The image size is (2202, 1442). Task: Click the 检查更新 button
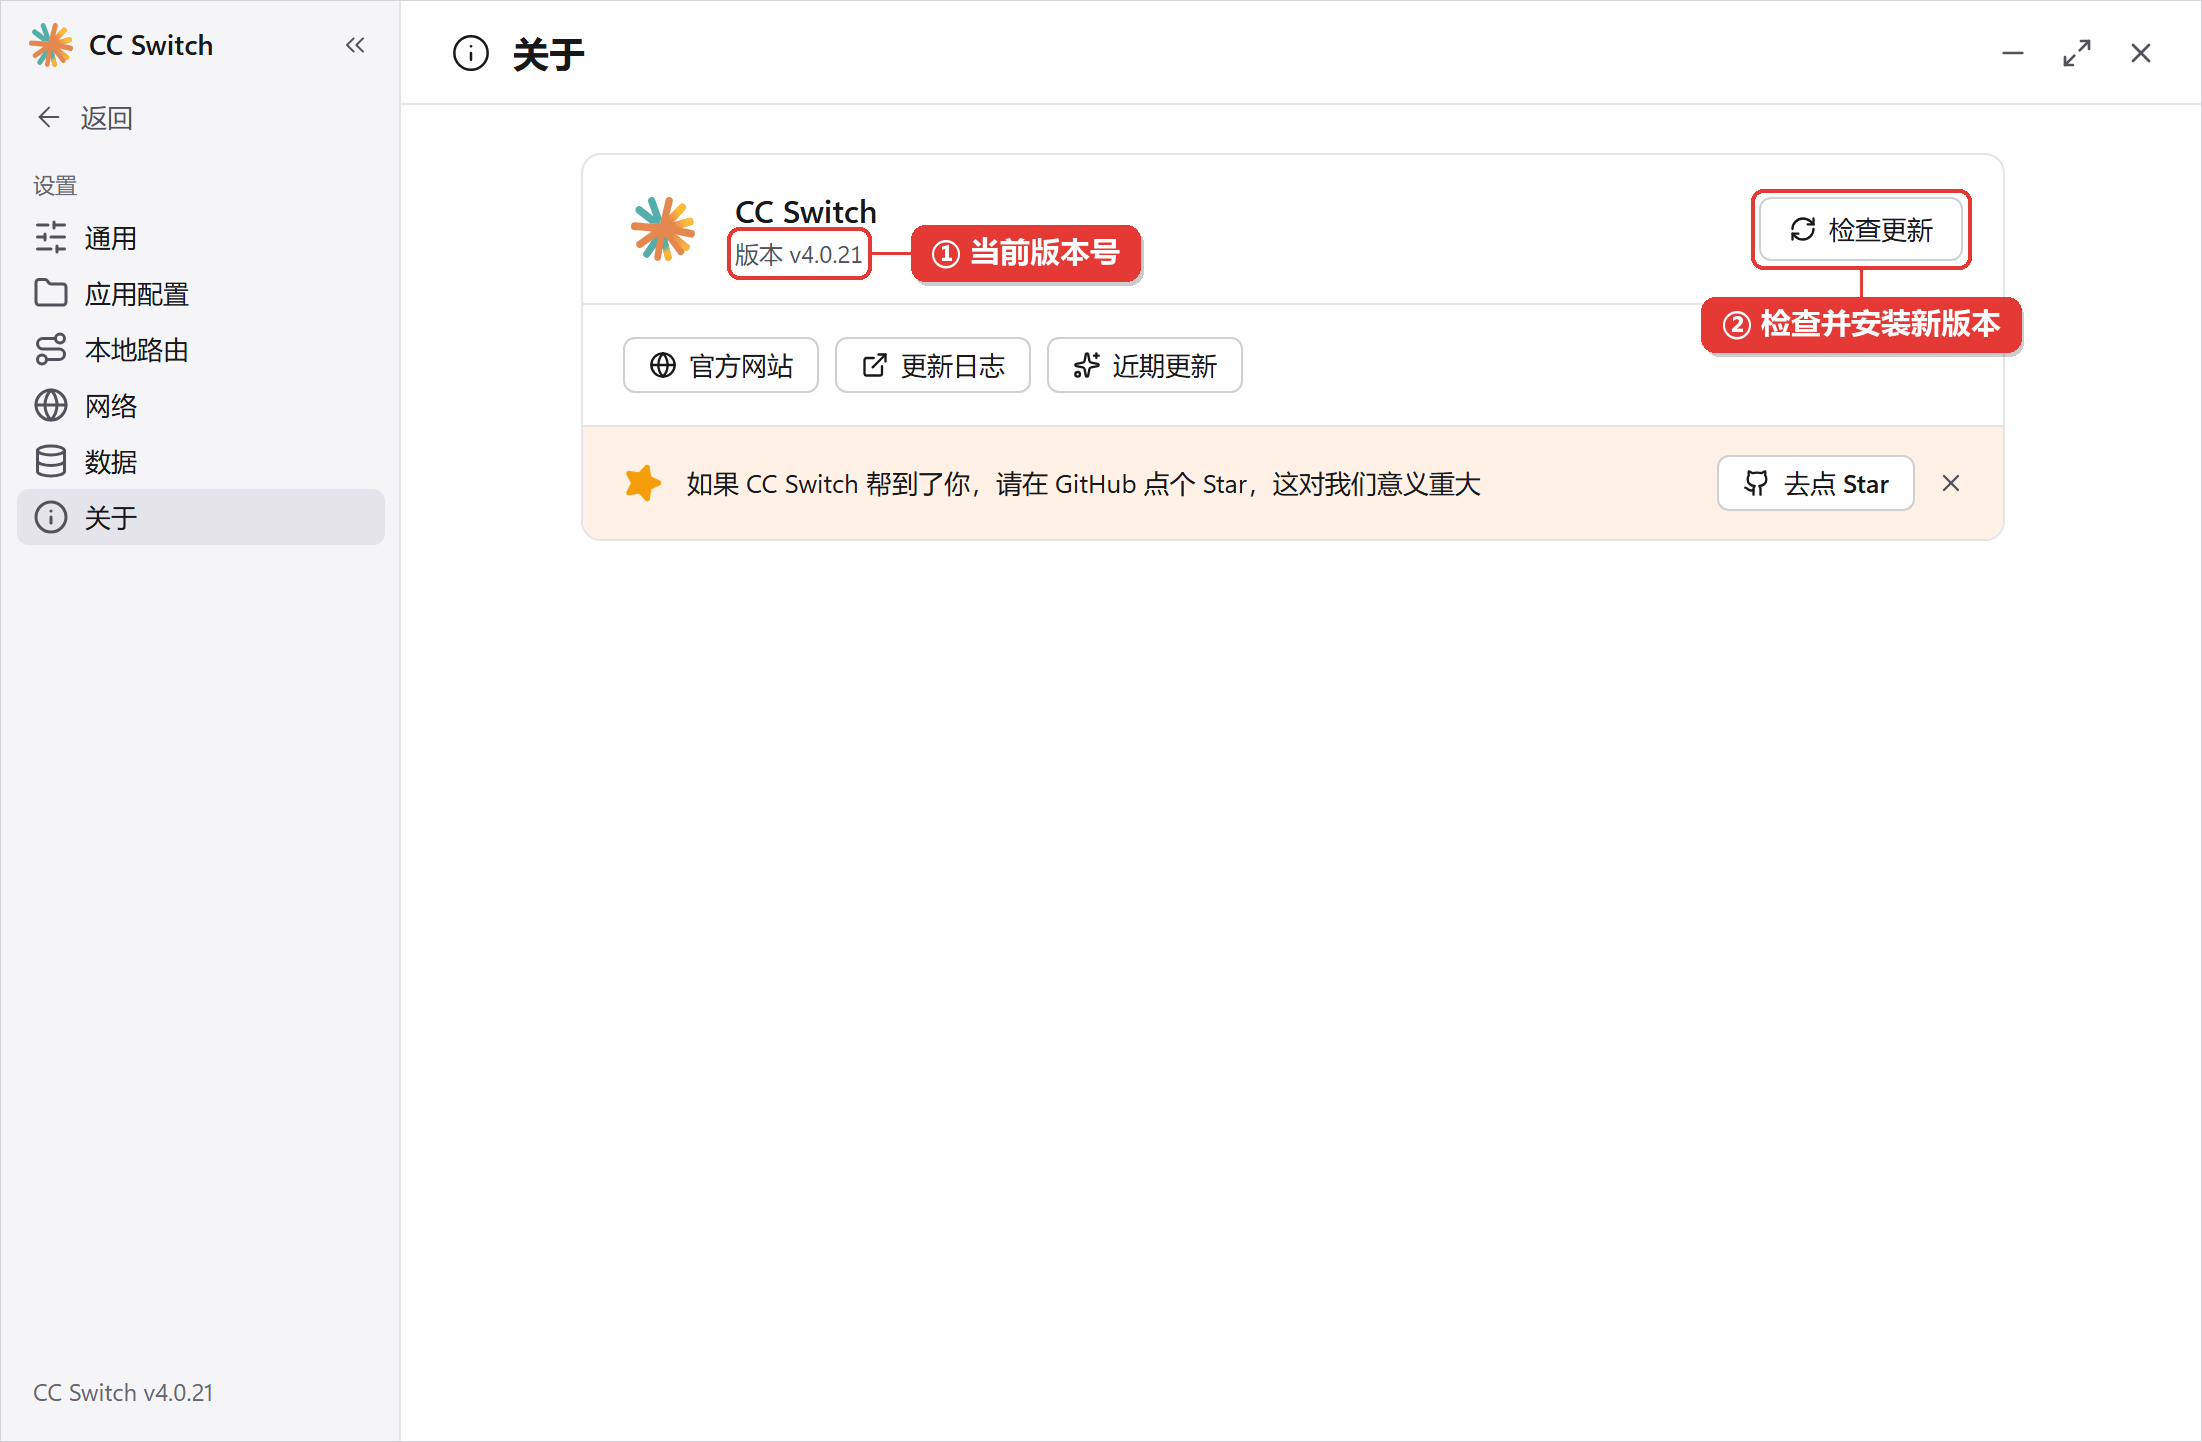pyautogui.click(x=1861, y=230)
